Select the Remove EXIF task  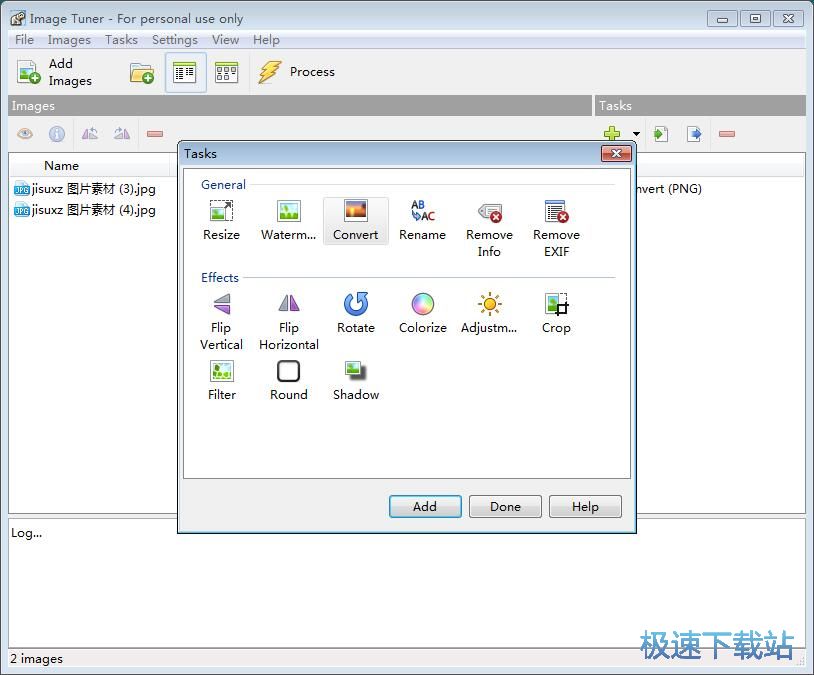click(556, 228)
